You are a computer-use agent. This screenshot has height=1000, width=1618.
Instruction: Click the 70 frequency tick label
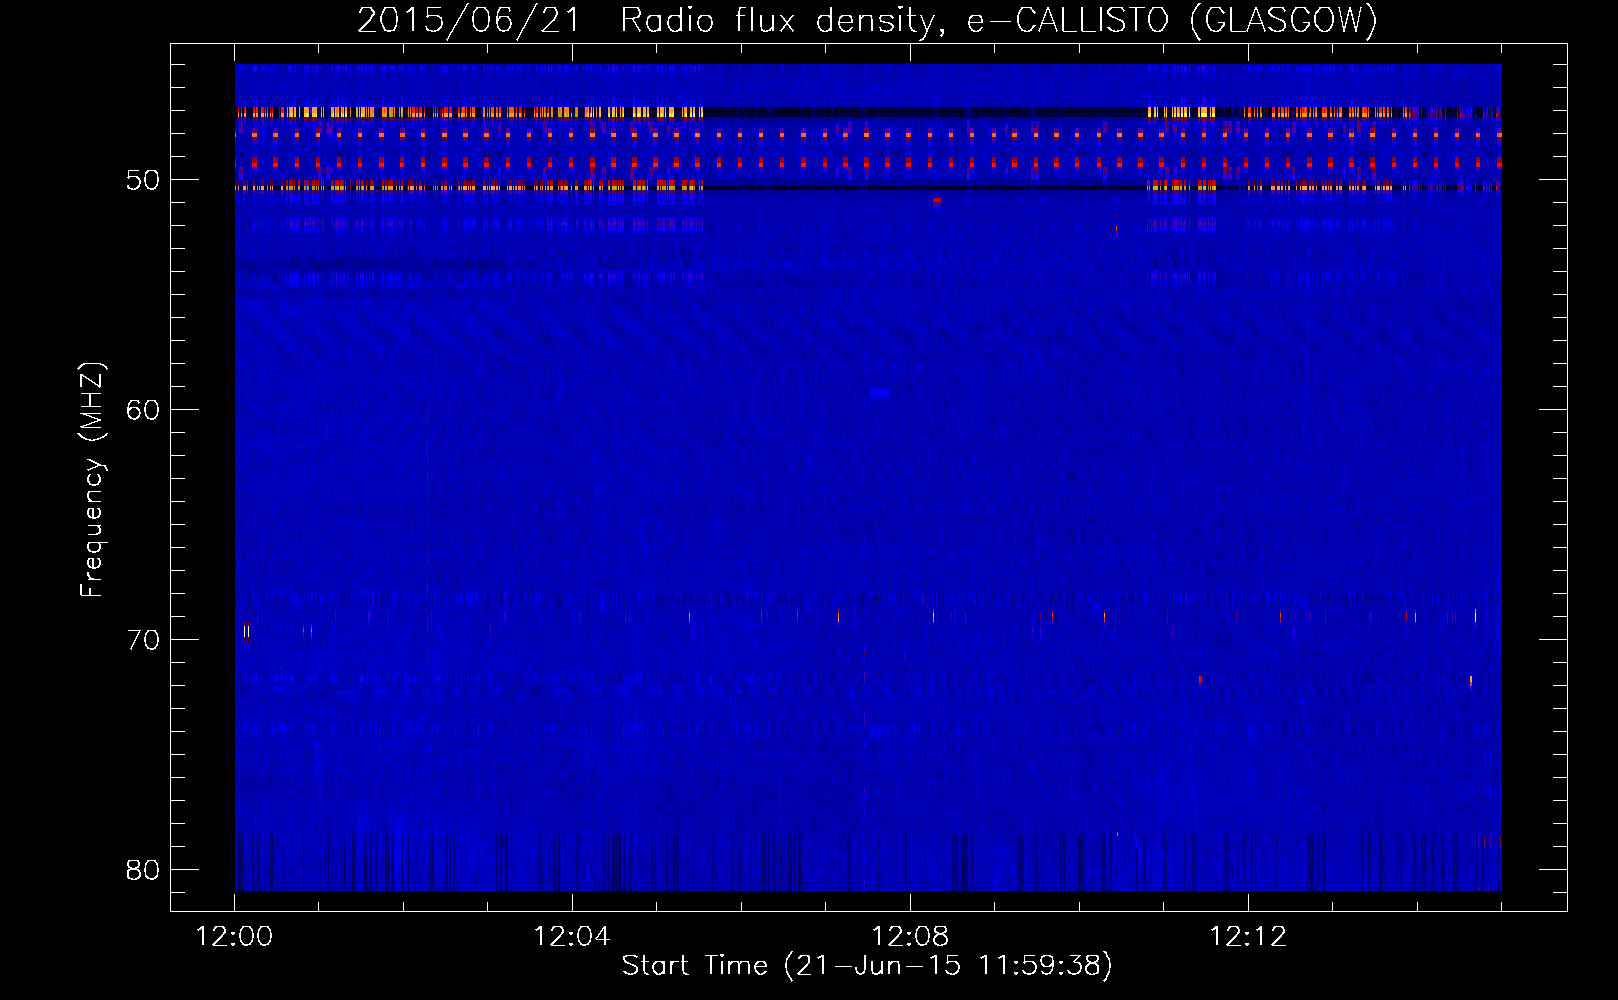point(143,640)
